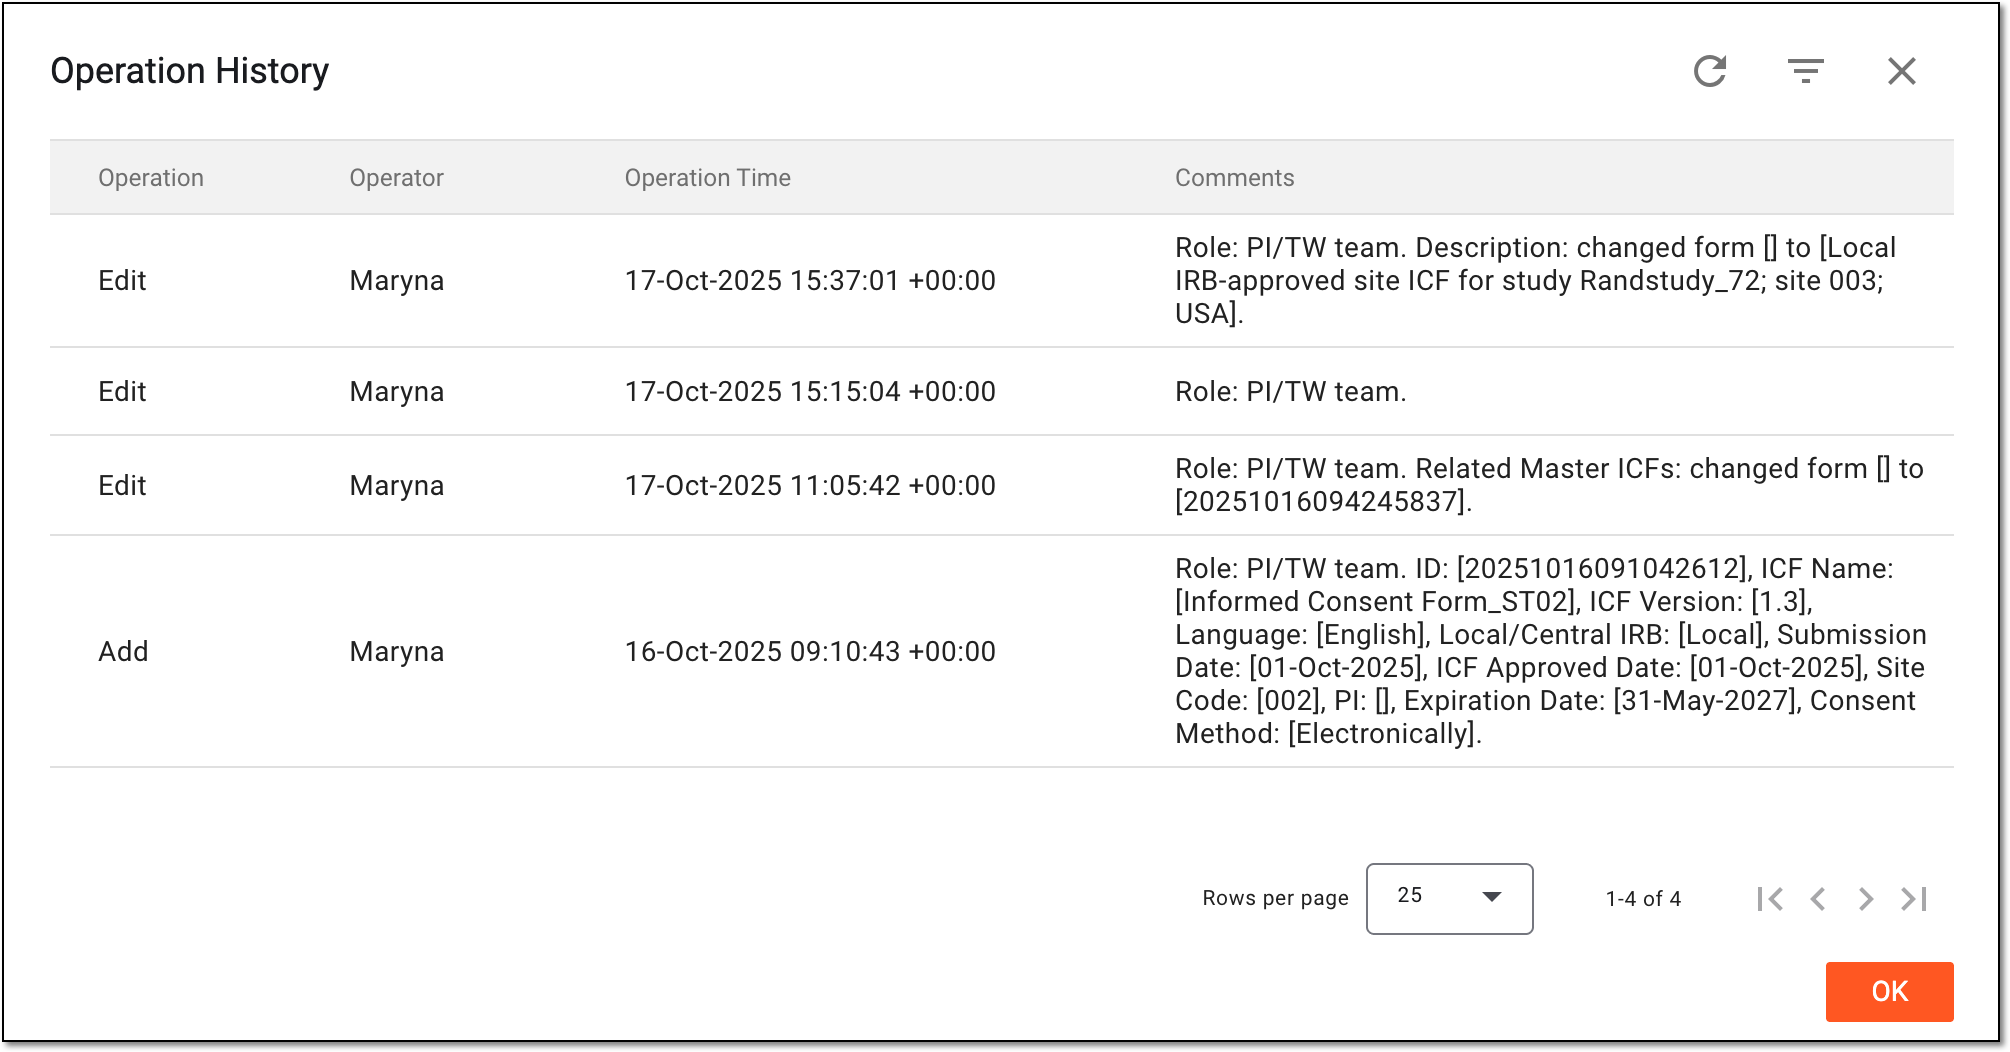Viewport: 2010px width, 1052px height.
Task: Jump to the last page
Action: 1914,899
